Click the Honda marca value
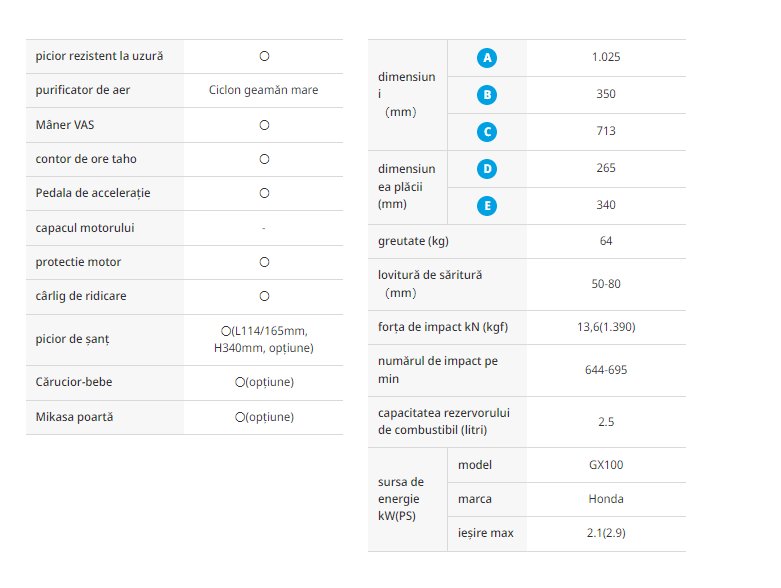 coord(606,499)
